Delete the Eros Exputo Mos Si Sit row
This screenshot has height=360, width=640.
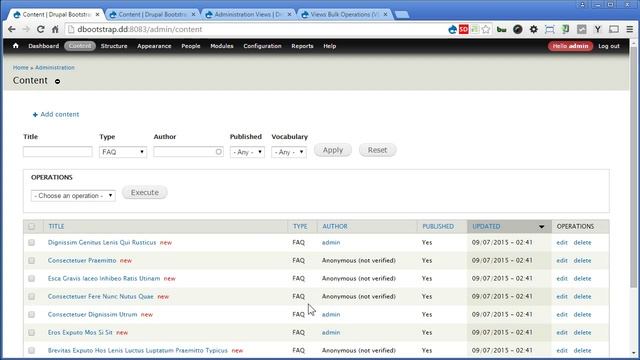(582, 332)
